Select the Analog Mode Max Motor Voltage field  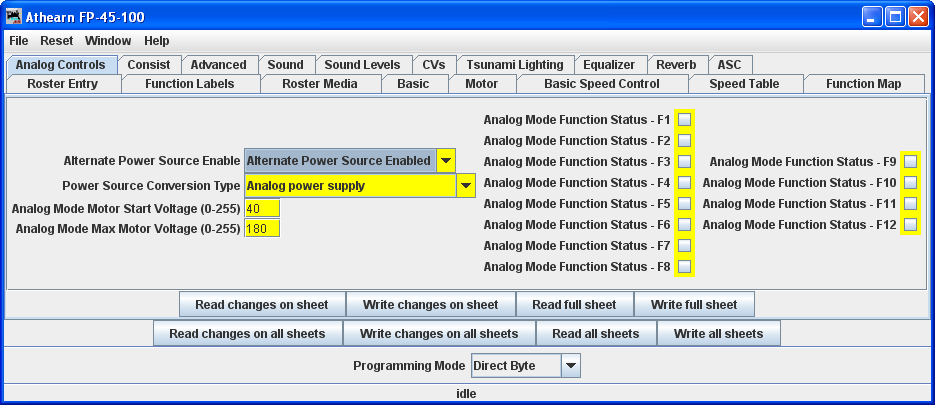(x=261, y=229)
